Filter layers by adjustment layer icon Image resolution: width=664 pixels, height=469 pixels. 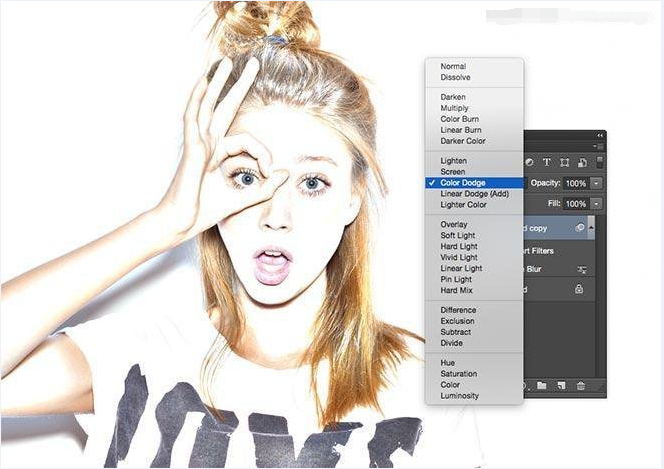tap(529, 162)
